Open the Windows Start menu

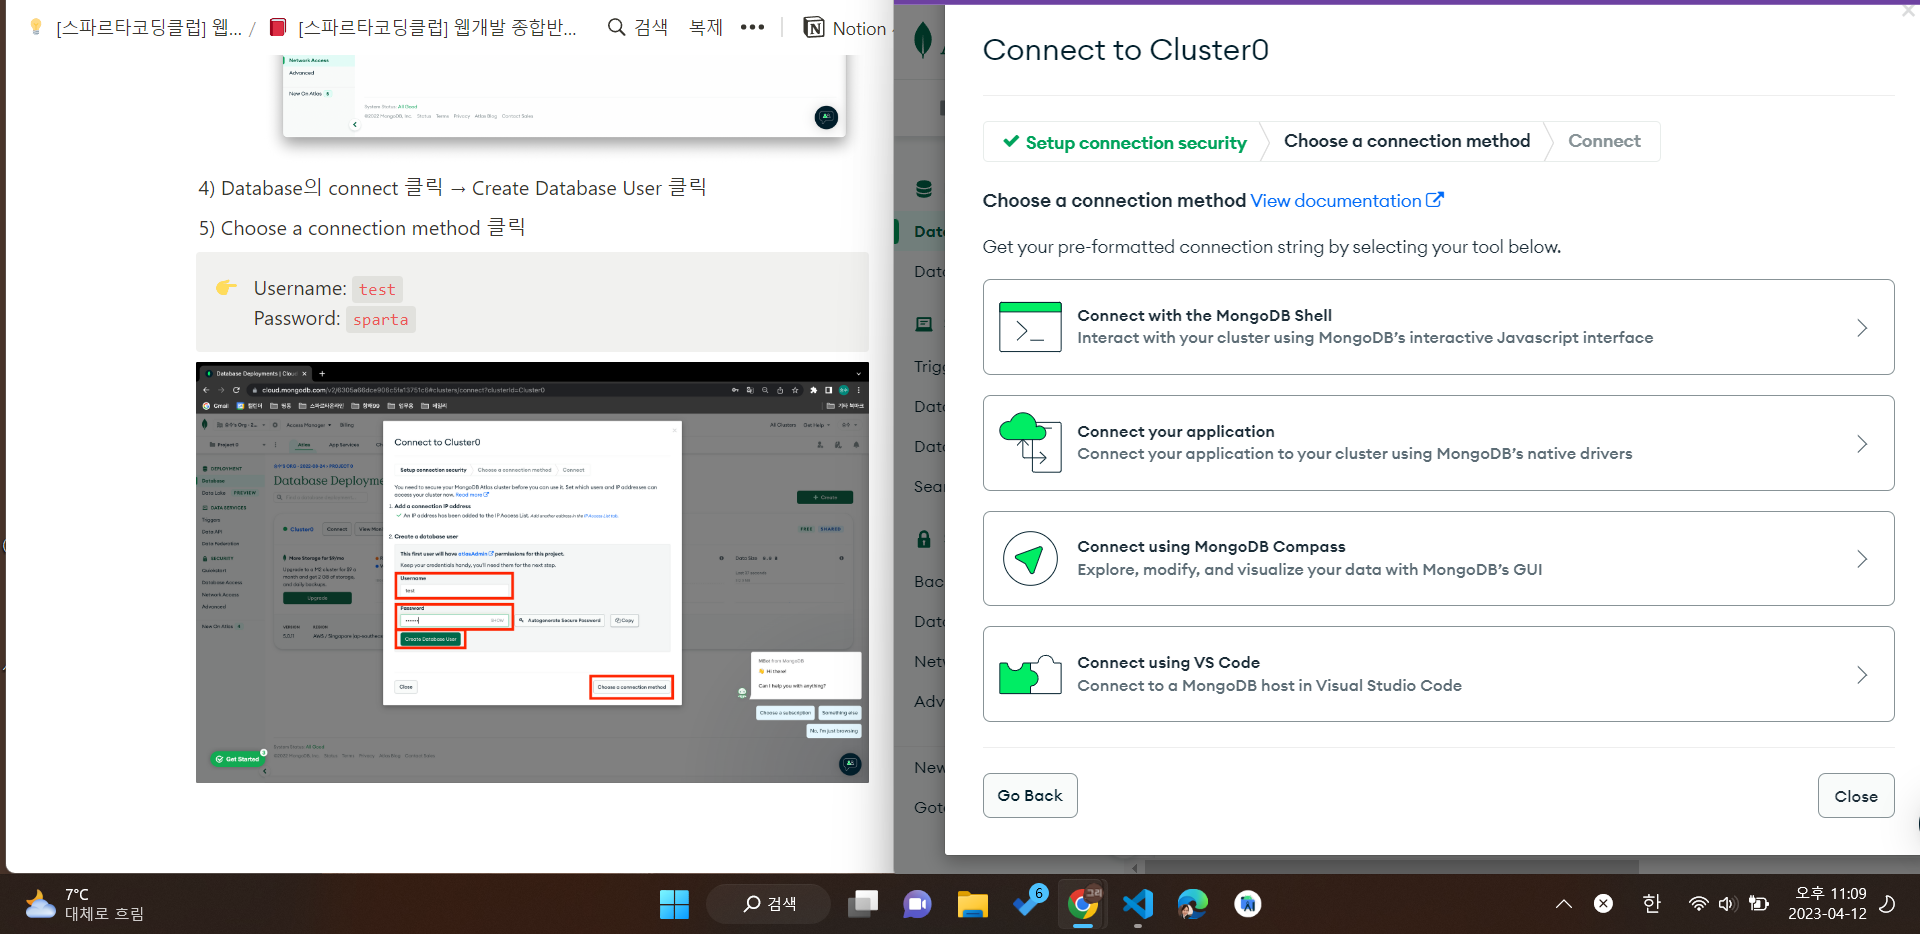click(x=674, y=904)
